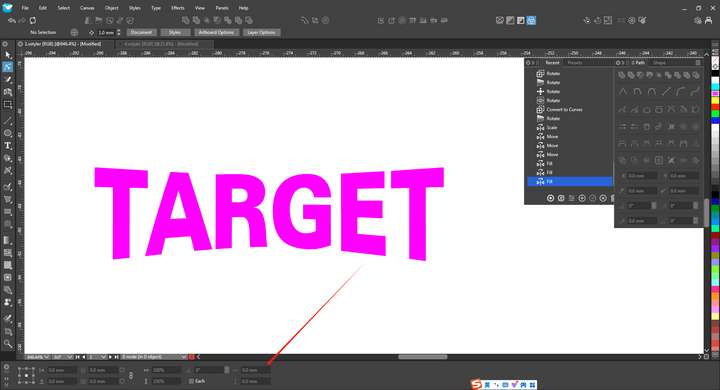Viewport: 720px width, 390px height.
Task: Pick the magenta swatch in color palette
Action: coord(715,94)
